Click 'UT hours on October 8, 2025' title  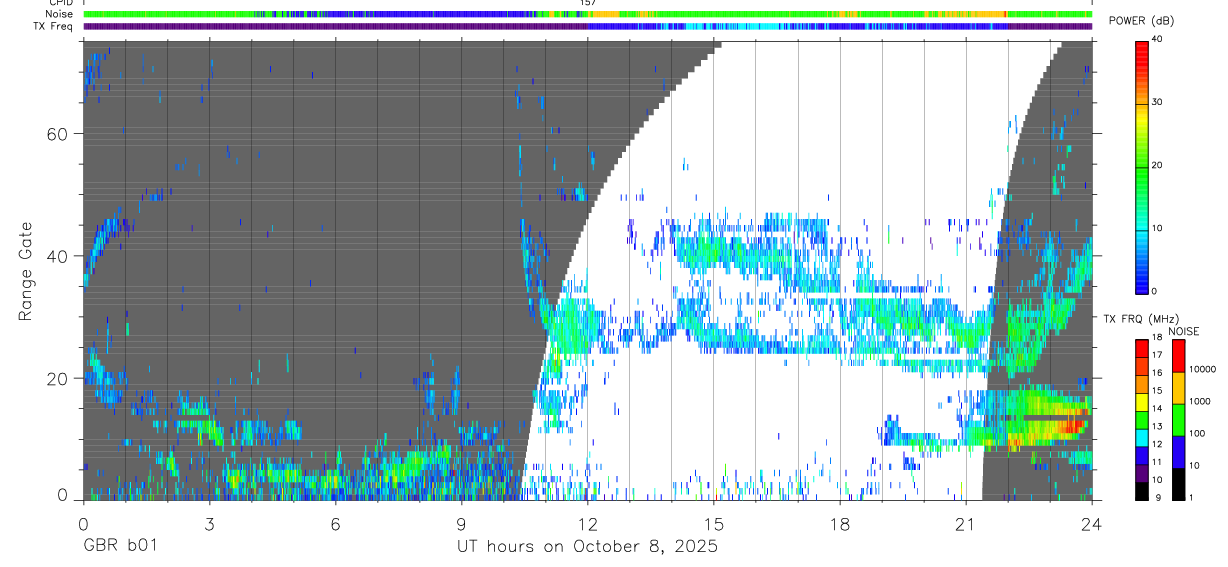click(587, 547)
